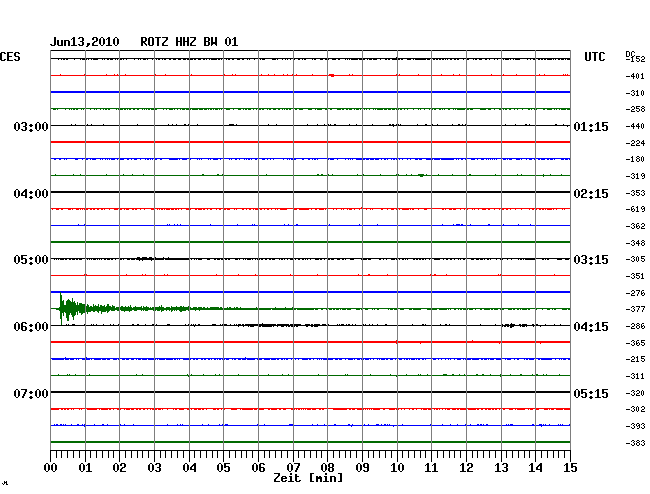
Task: Click the "02:15" UTC time label
Action: coord(591,194)
